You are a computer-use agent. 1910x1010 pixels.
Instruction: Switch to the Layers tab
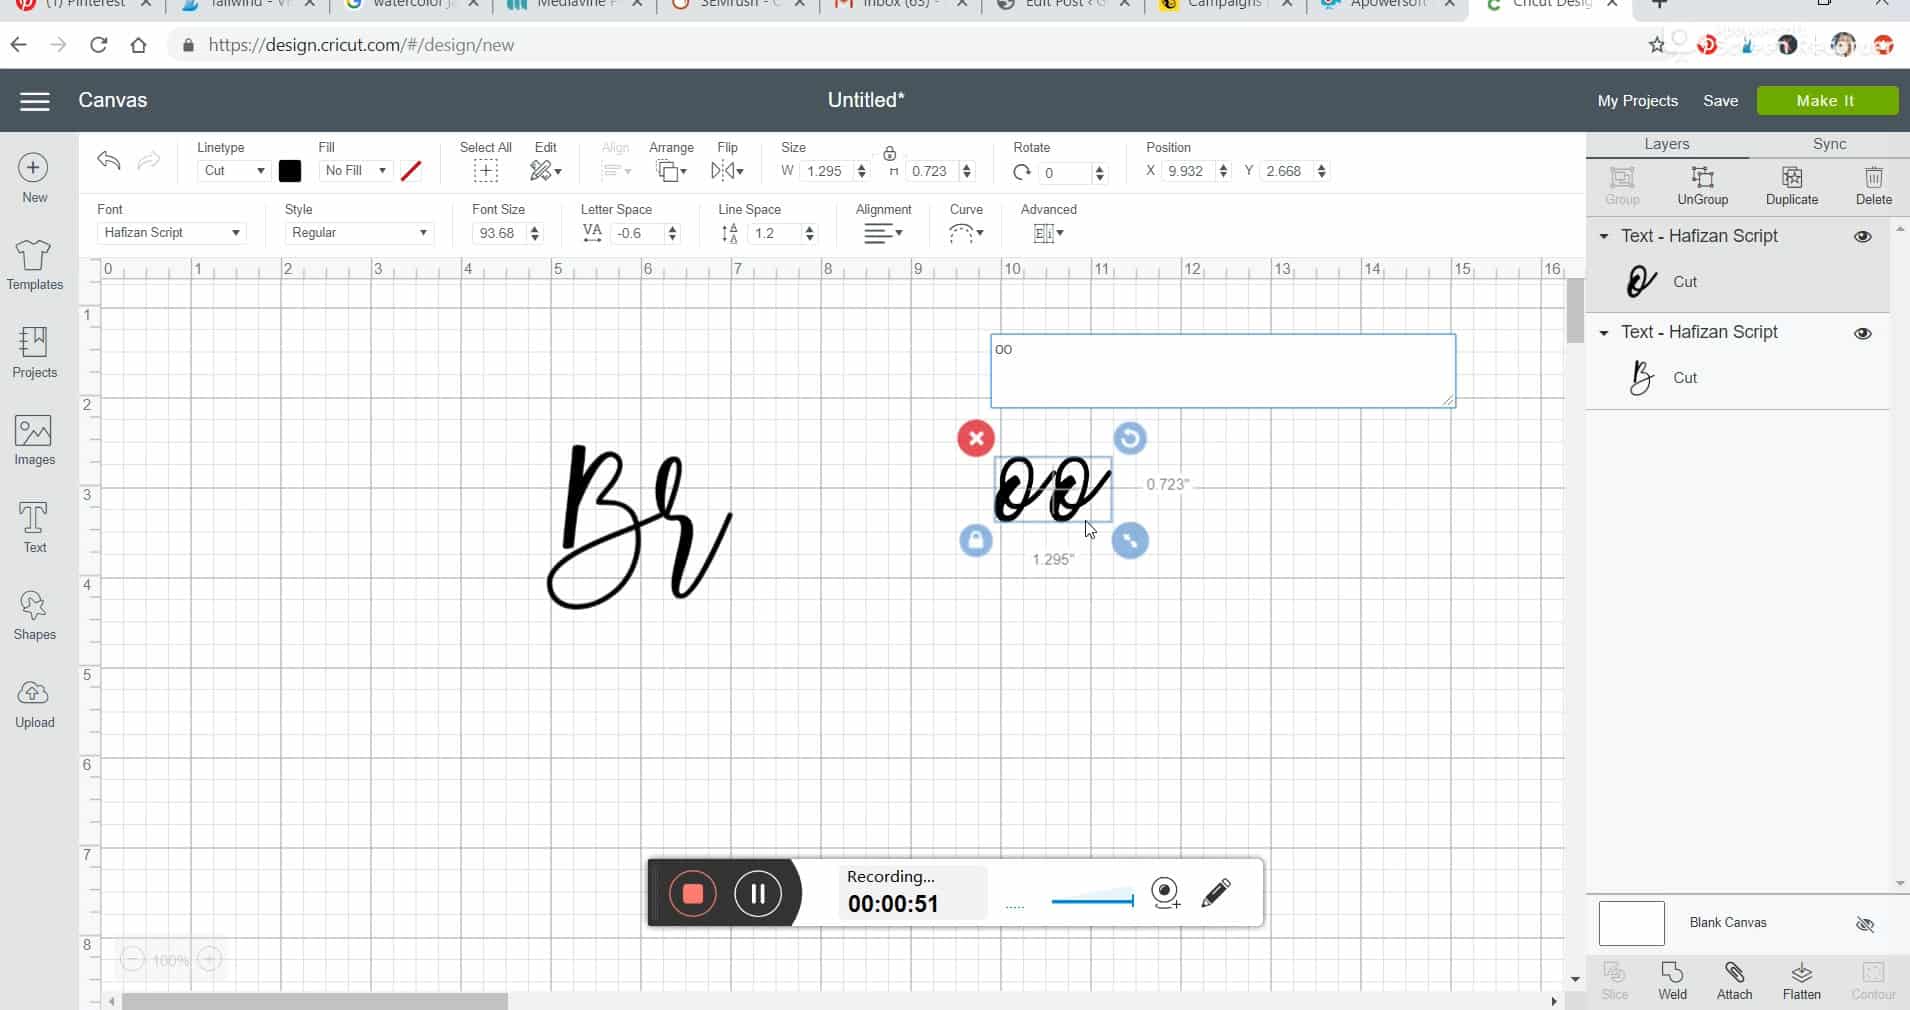click(x=1666, y=144)
